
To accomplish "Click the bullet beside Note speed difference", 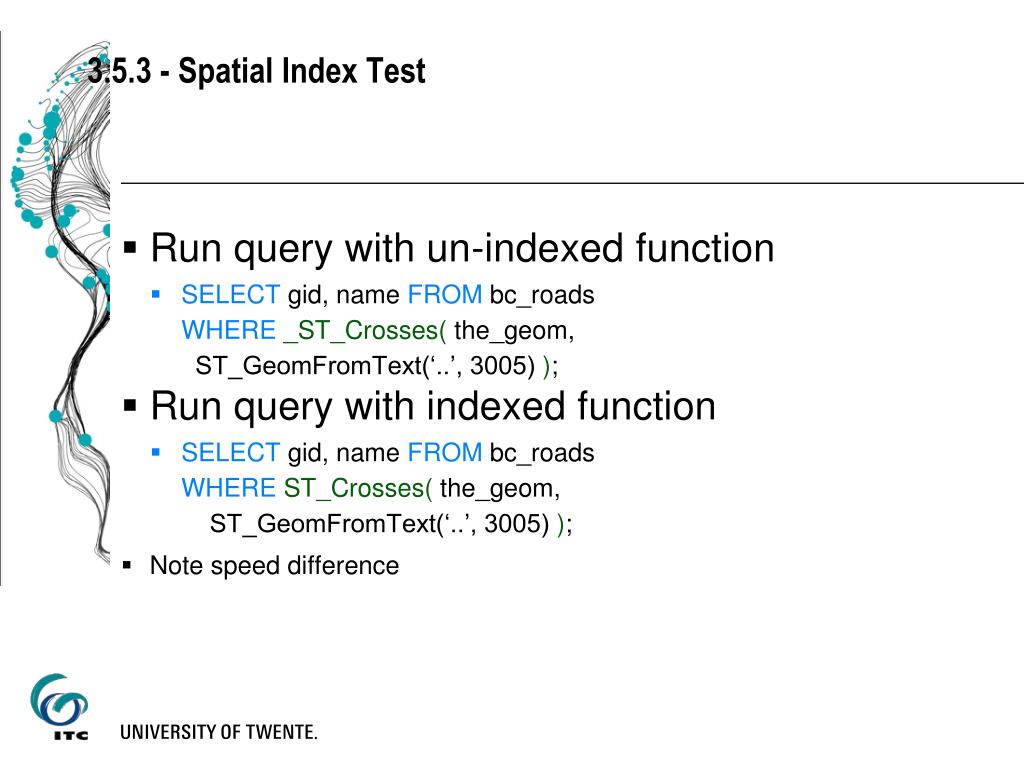I will [127, 566].
